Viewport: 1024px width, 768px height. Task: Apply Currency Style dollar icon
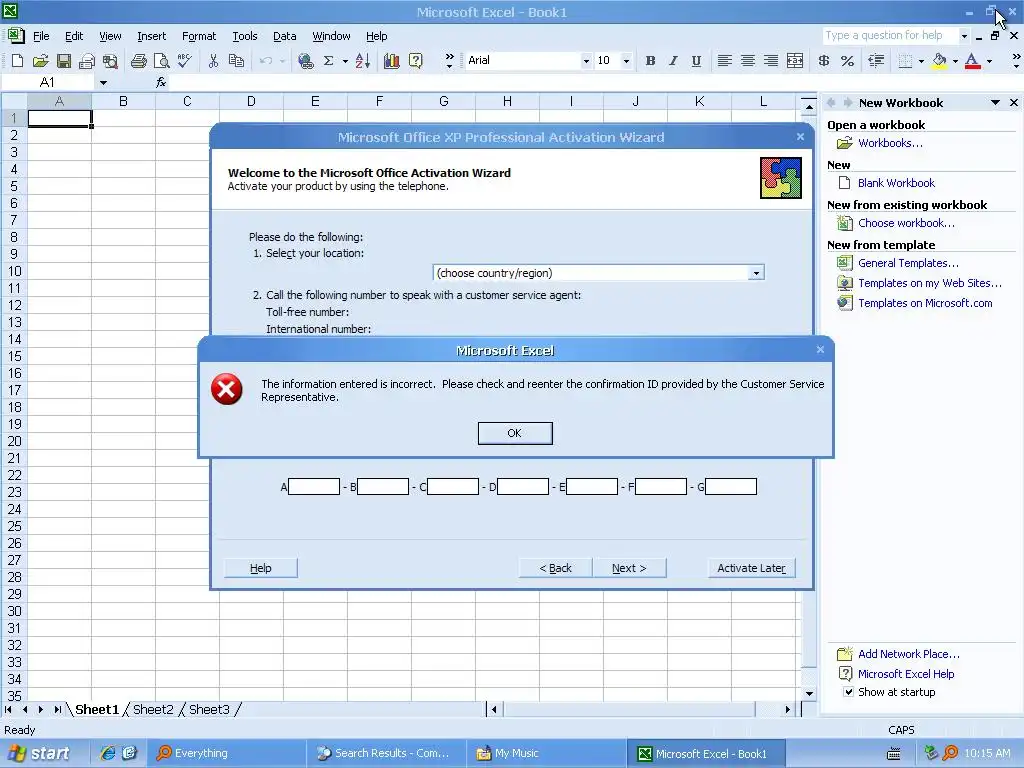coord(824,61)
